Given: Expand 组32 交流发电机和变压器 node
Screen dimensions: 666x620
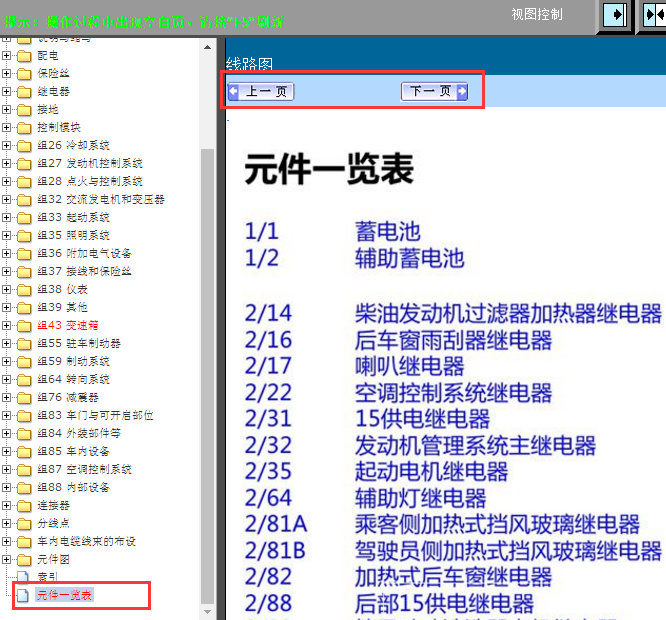Looking at the screenshot, I should point(6,200).
